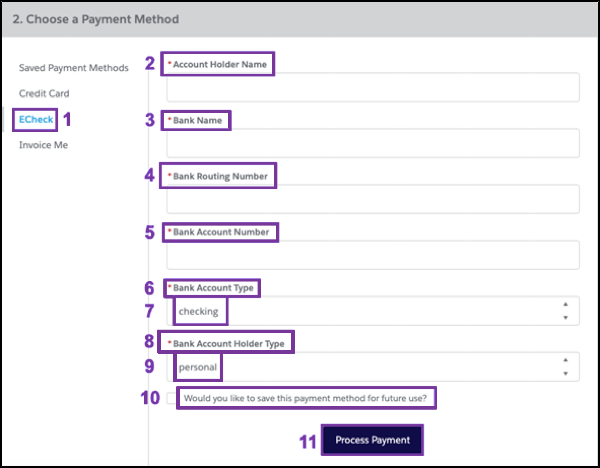Select the Bank Account Number input field
The image size is (600, 468).
point(373,255)
